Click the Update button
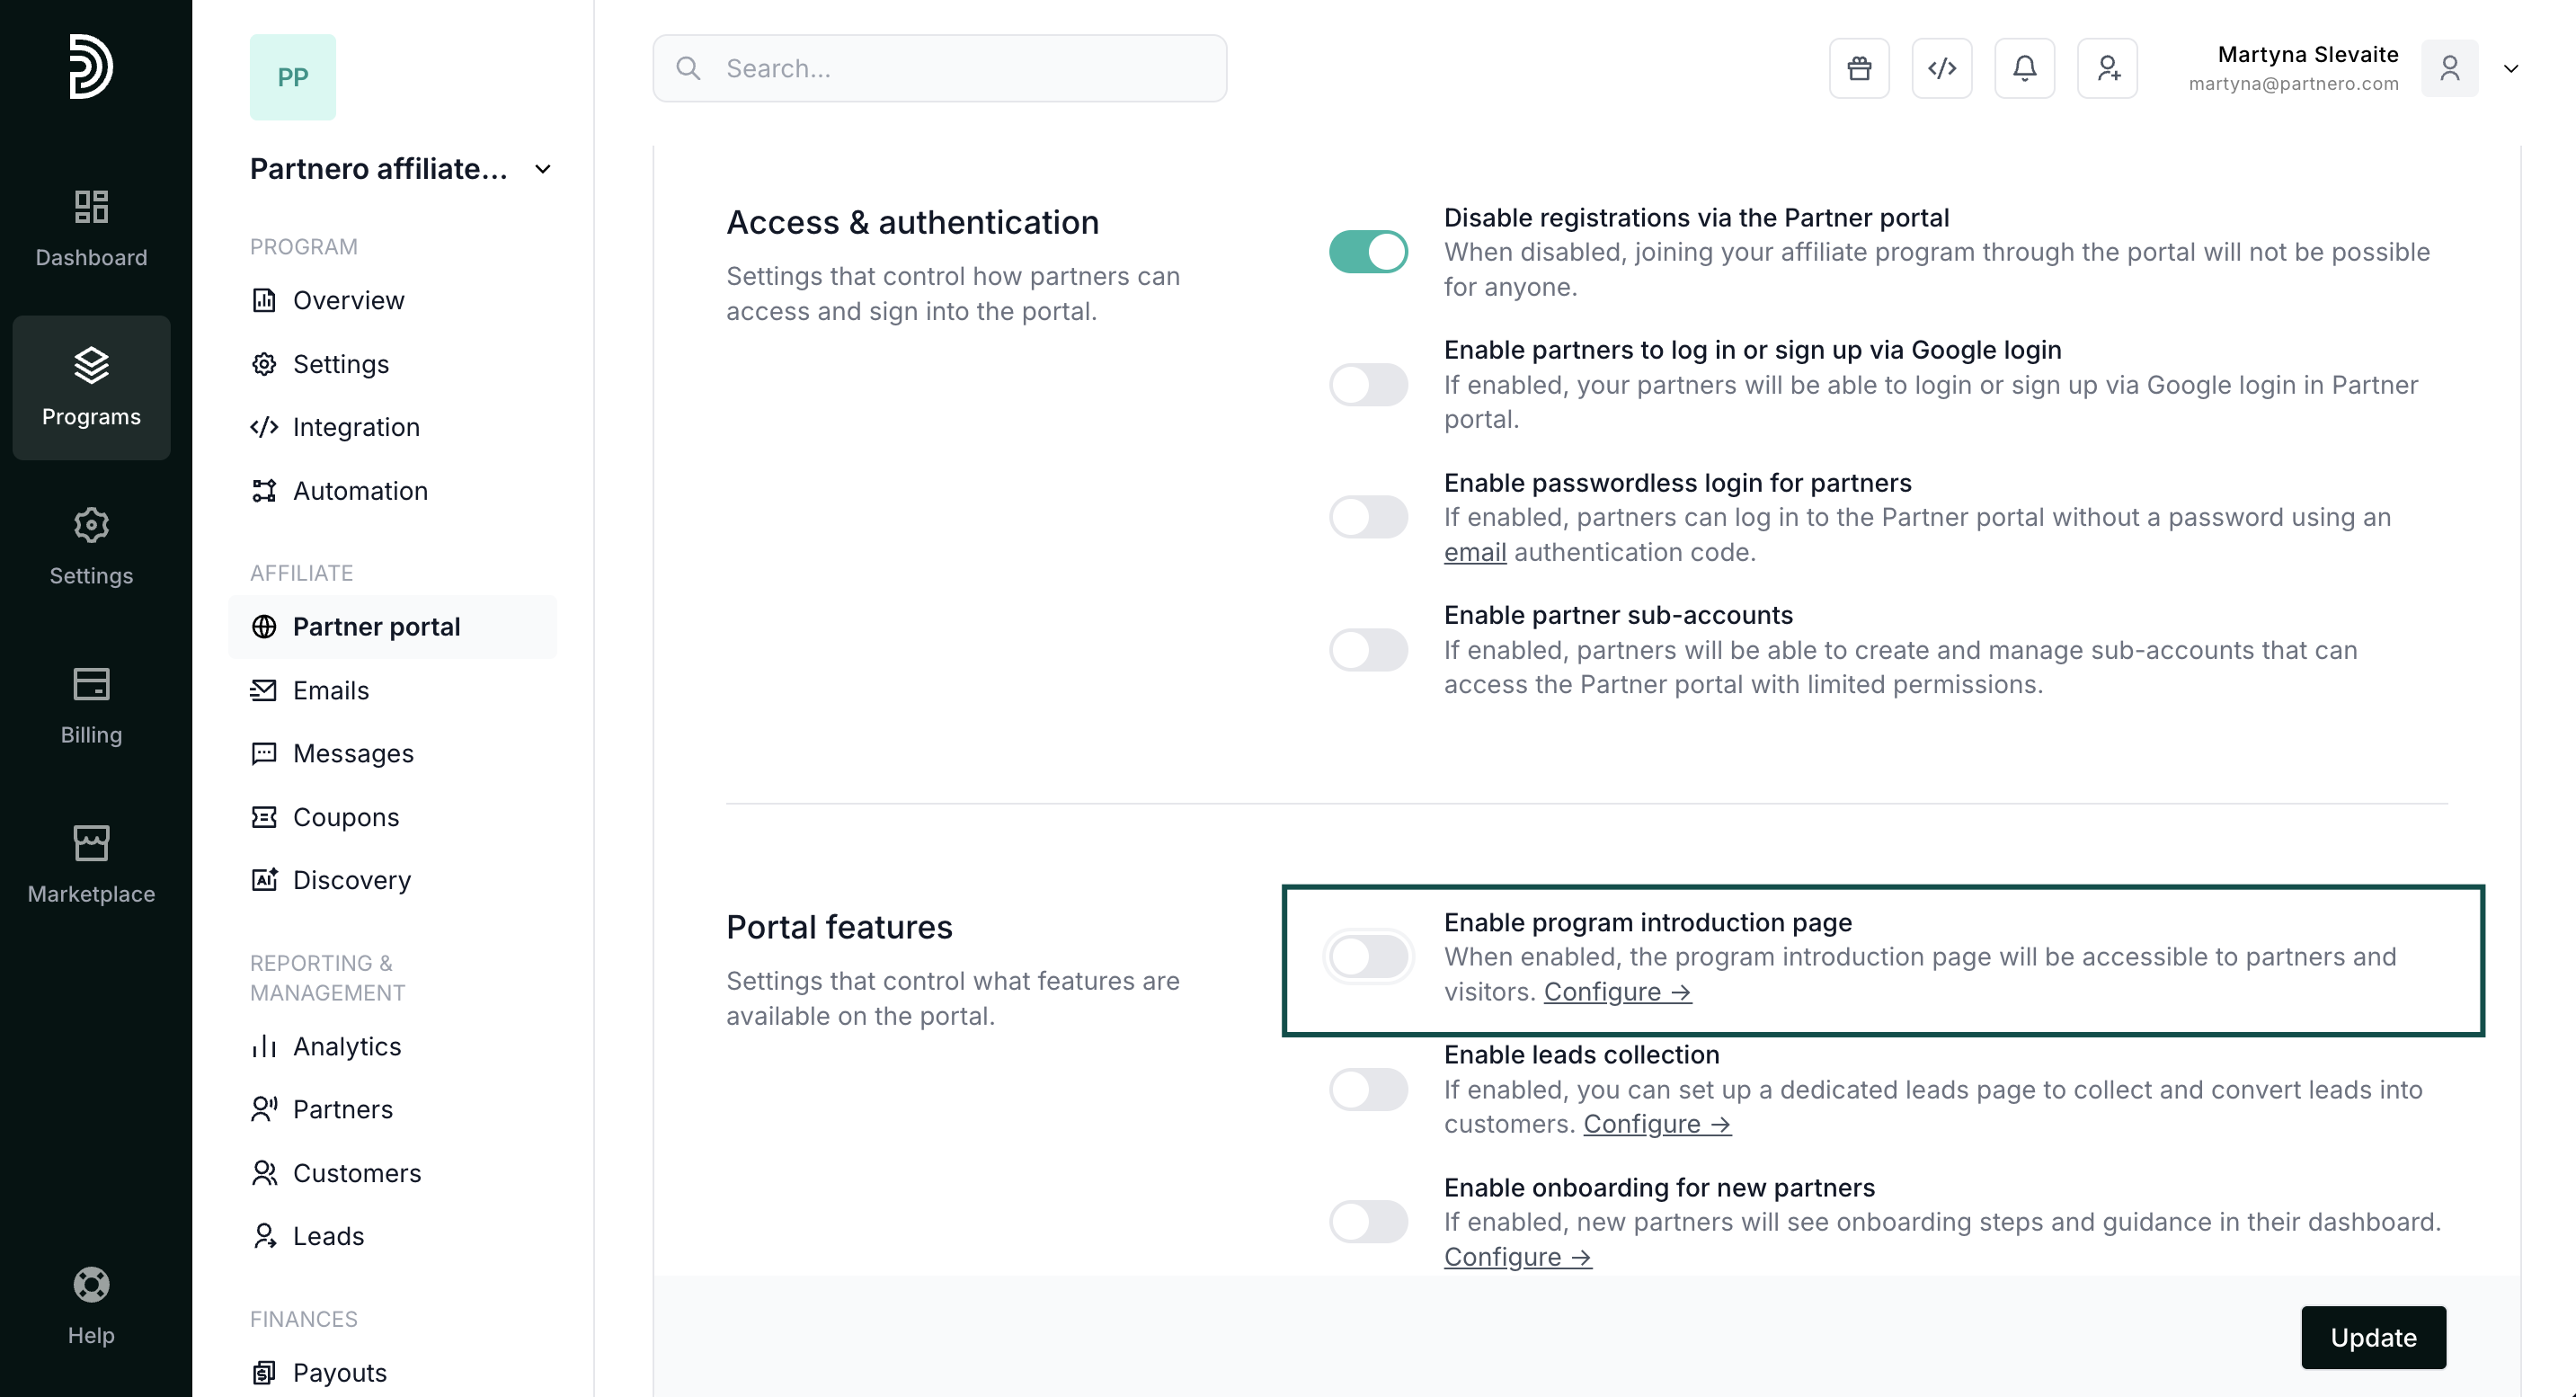This screenshot has height=1397, width=2576. (x=2372, y=1337)
